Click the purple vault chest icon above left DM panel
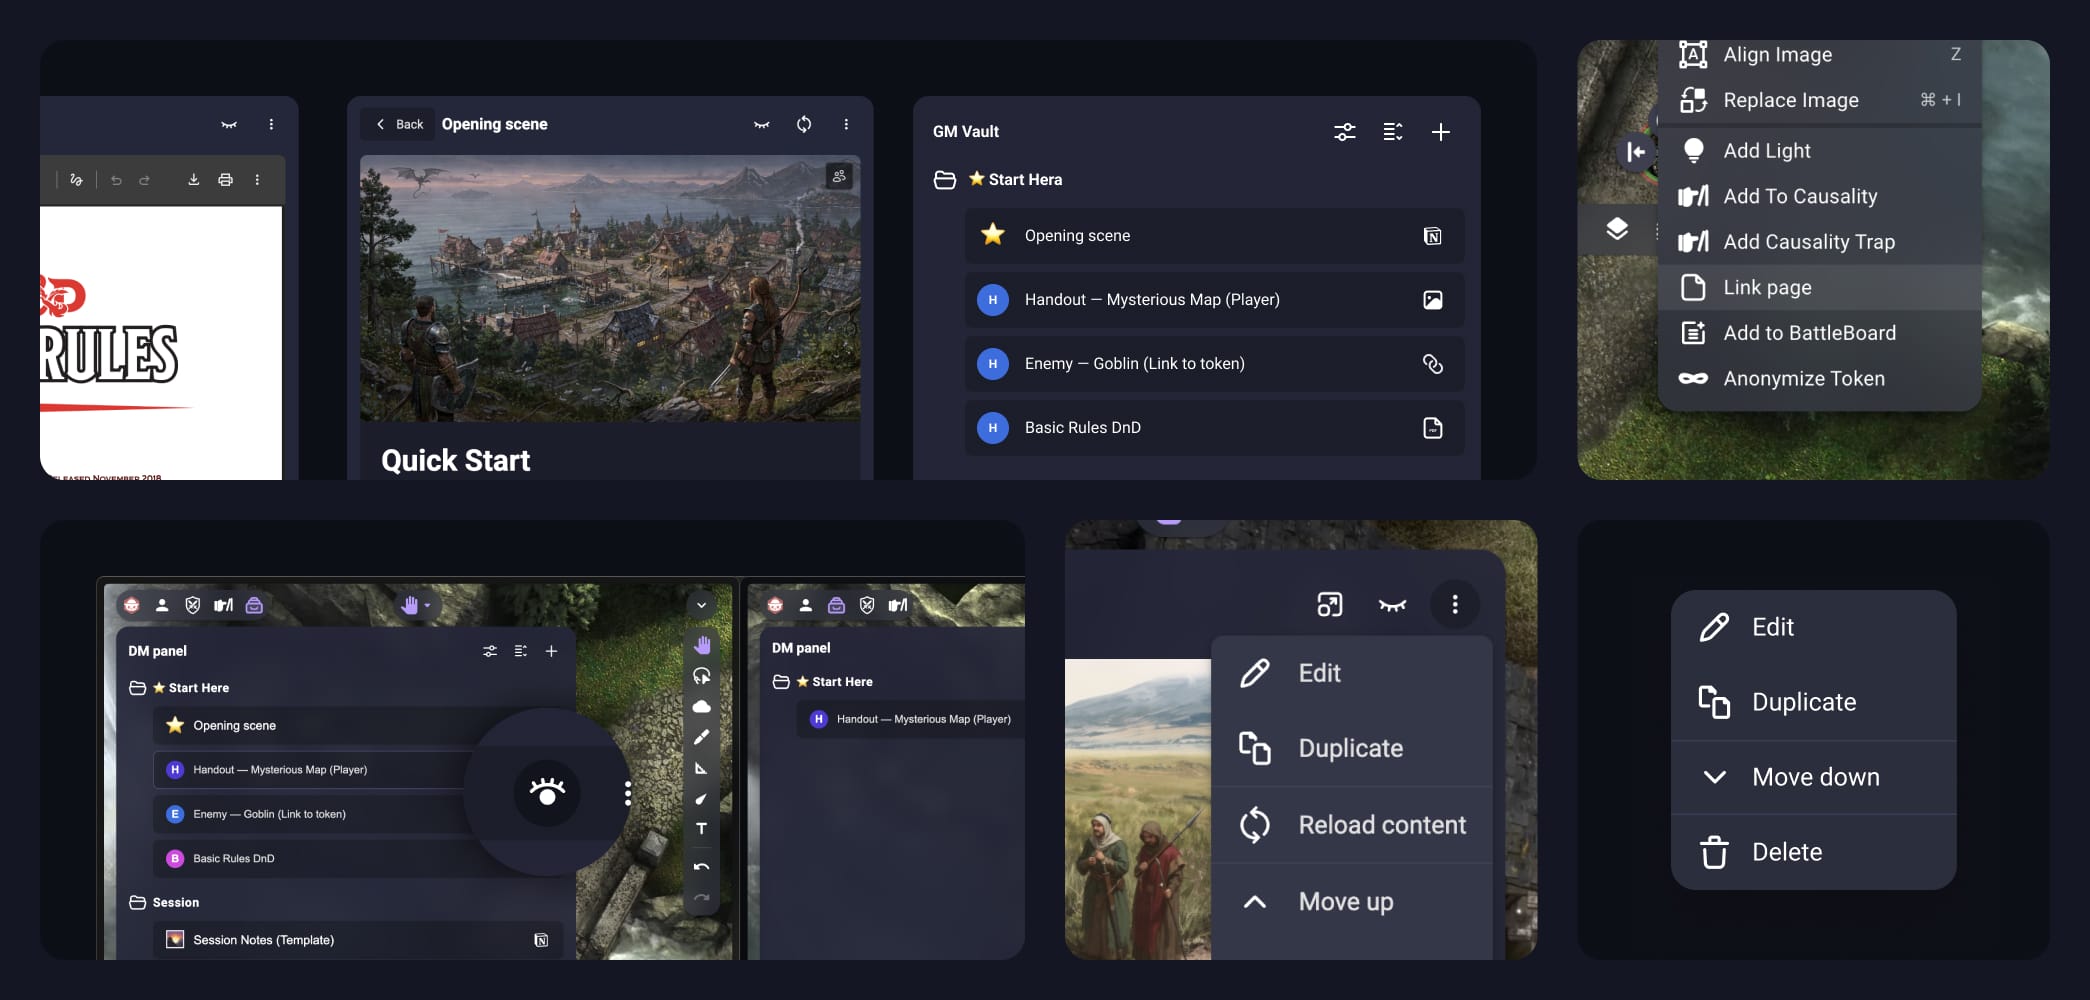This screenshot has height=1000, width=2090. pos(254,605)
